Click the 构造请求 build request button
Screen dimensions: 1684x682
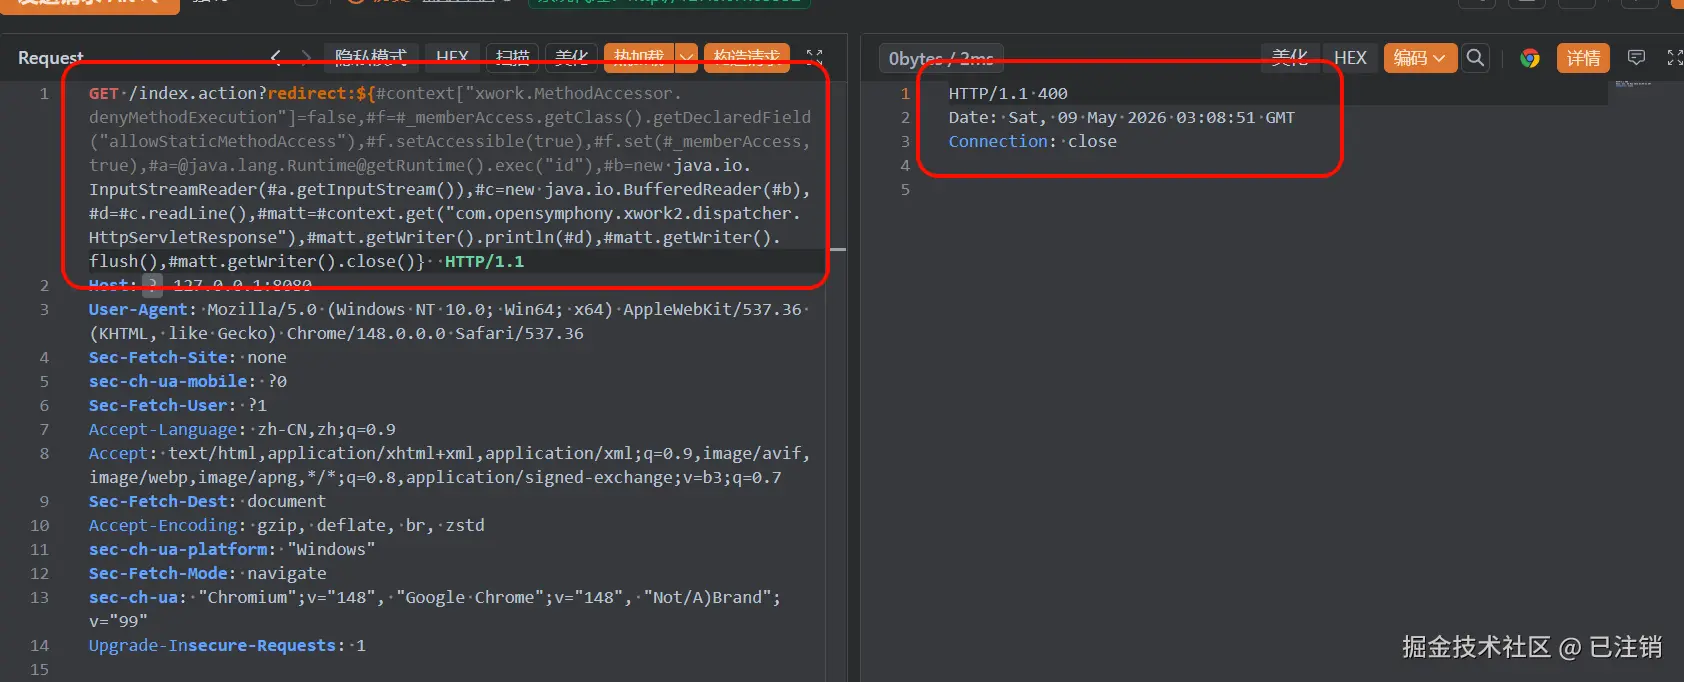click(747, 57)
